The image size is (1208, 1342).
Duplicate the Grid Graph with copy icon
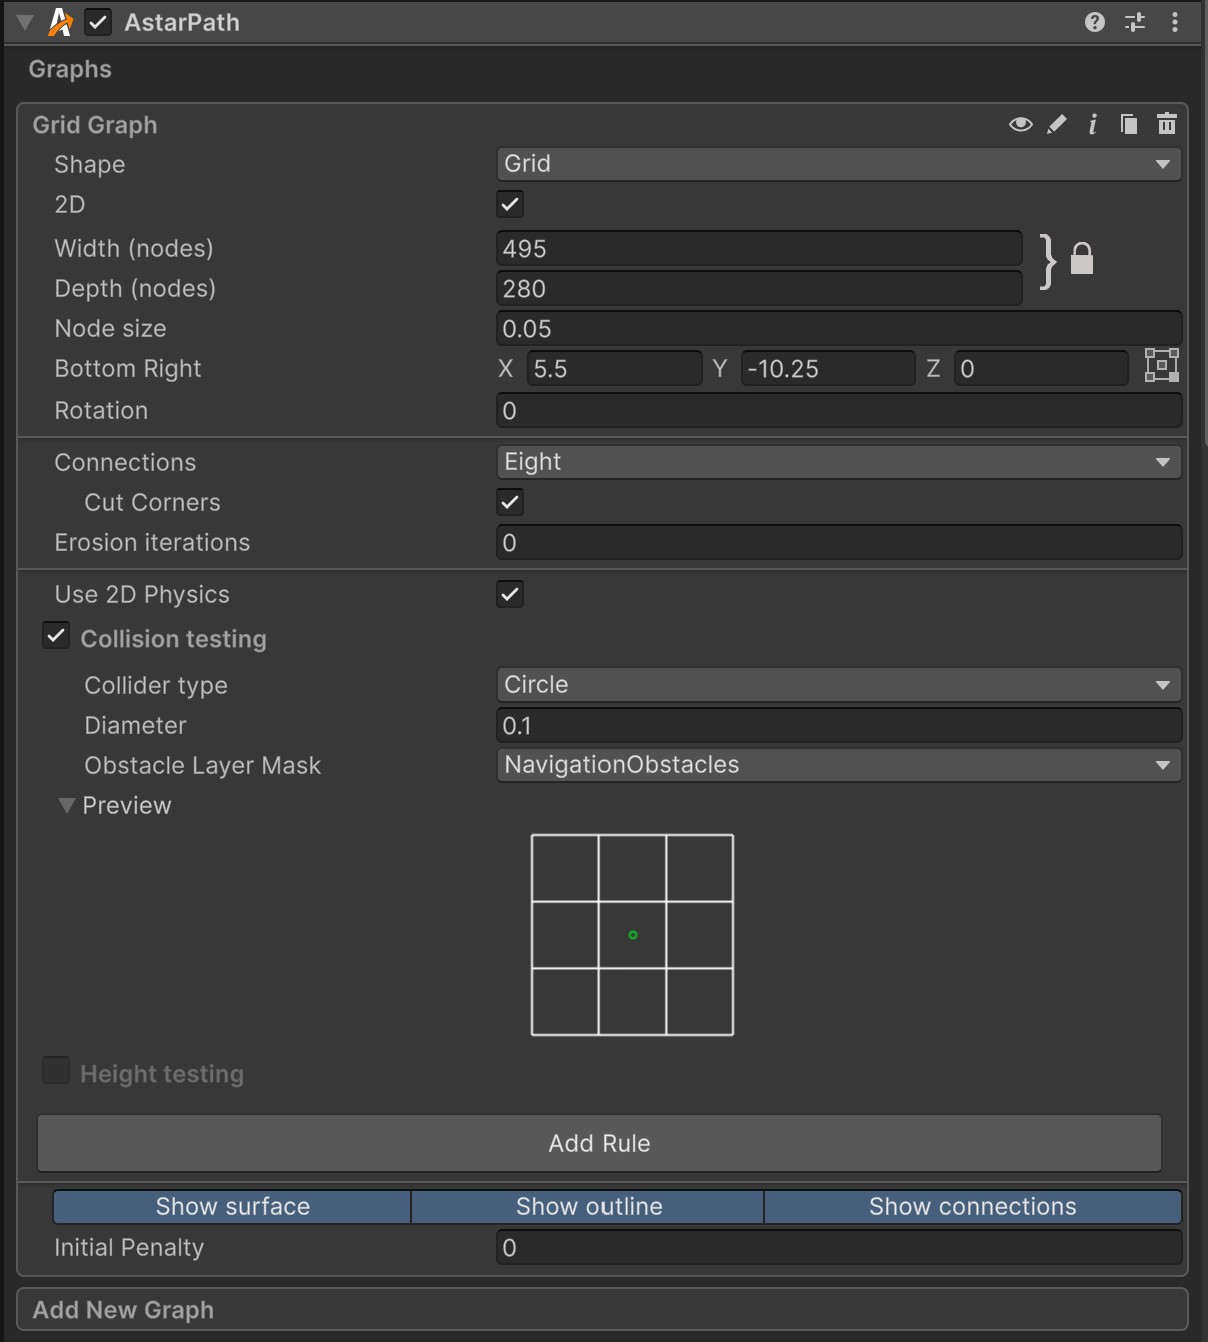(x=1129, y=124)
